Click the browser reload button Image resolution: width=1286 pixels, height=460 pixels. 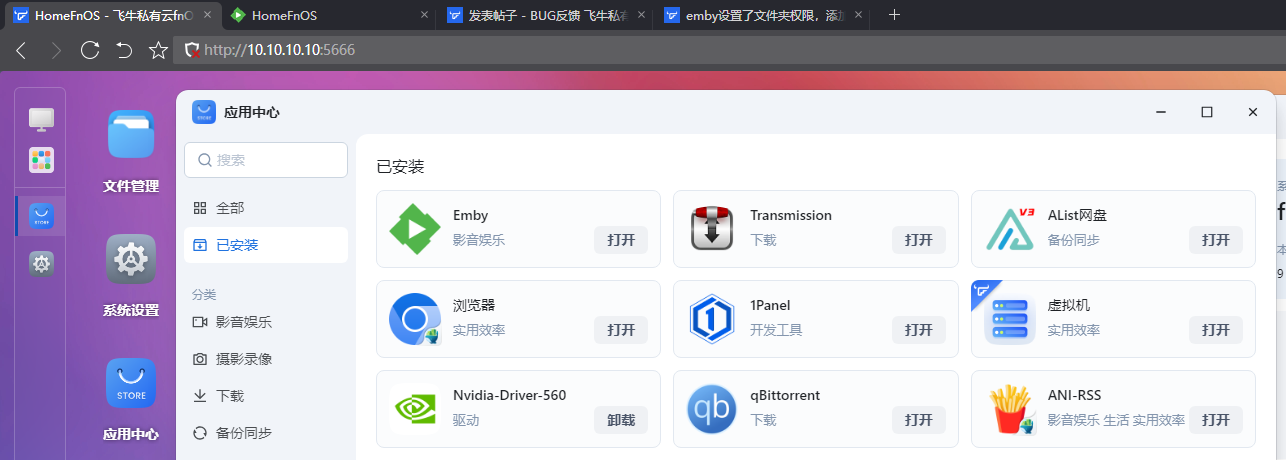[90, 50]
